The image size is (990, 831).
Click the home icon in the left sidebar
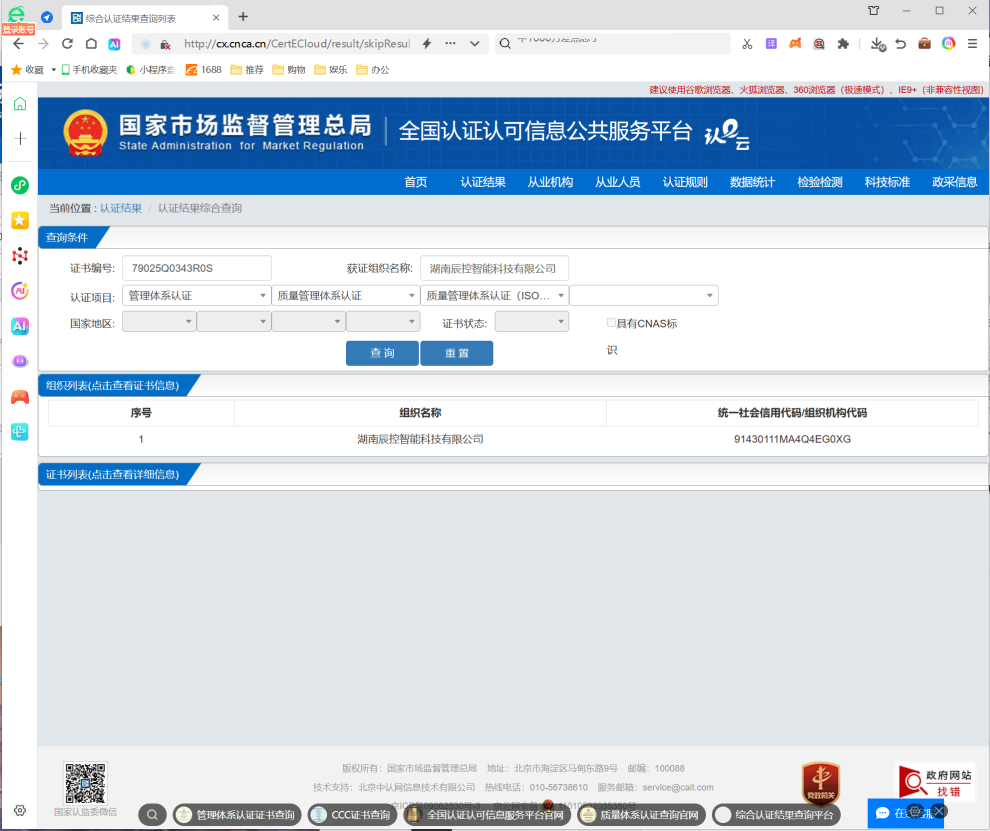click(20, 103)
